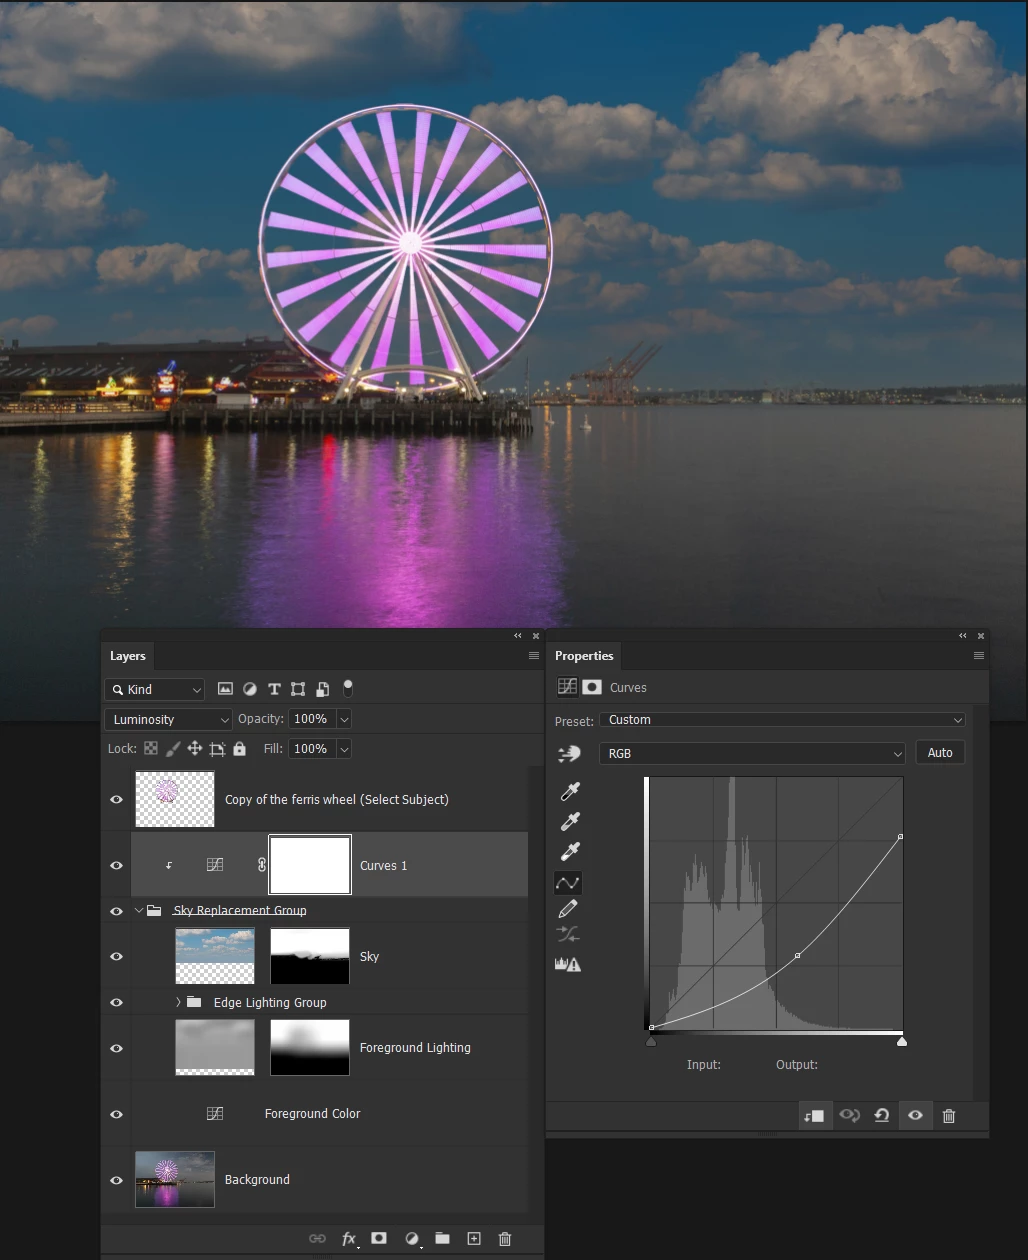
Task: Click the smooth curve values icon
Action: (x=568, y=934)
